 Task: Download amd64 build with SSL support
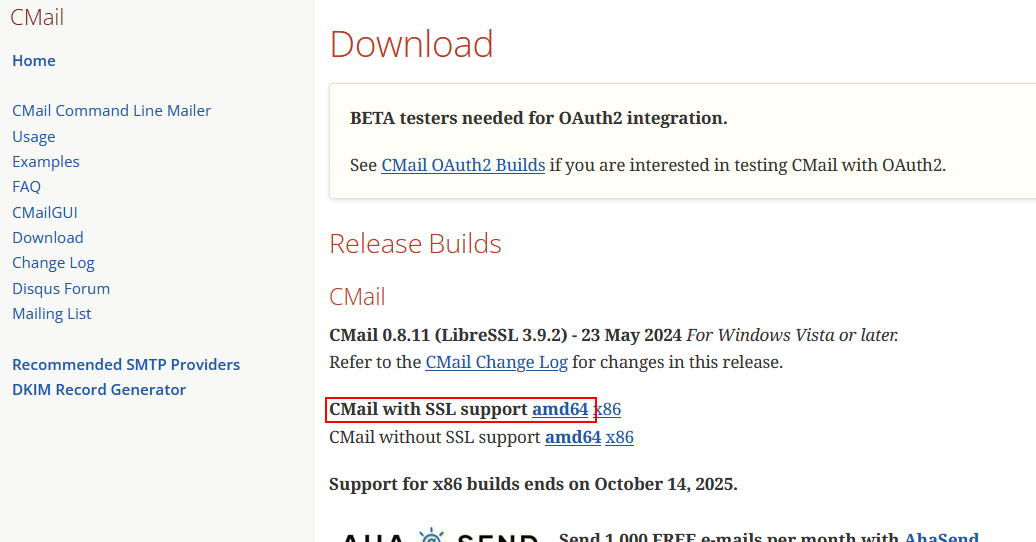pos(560,409)
